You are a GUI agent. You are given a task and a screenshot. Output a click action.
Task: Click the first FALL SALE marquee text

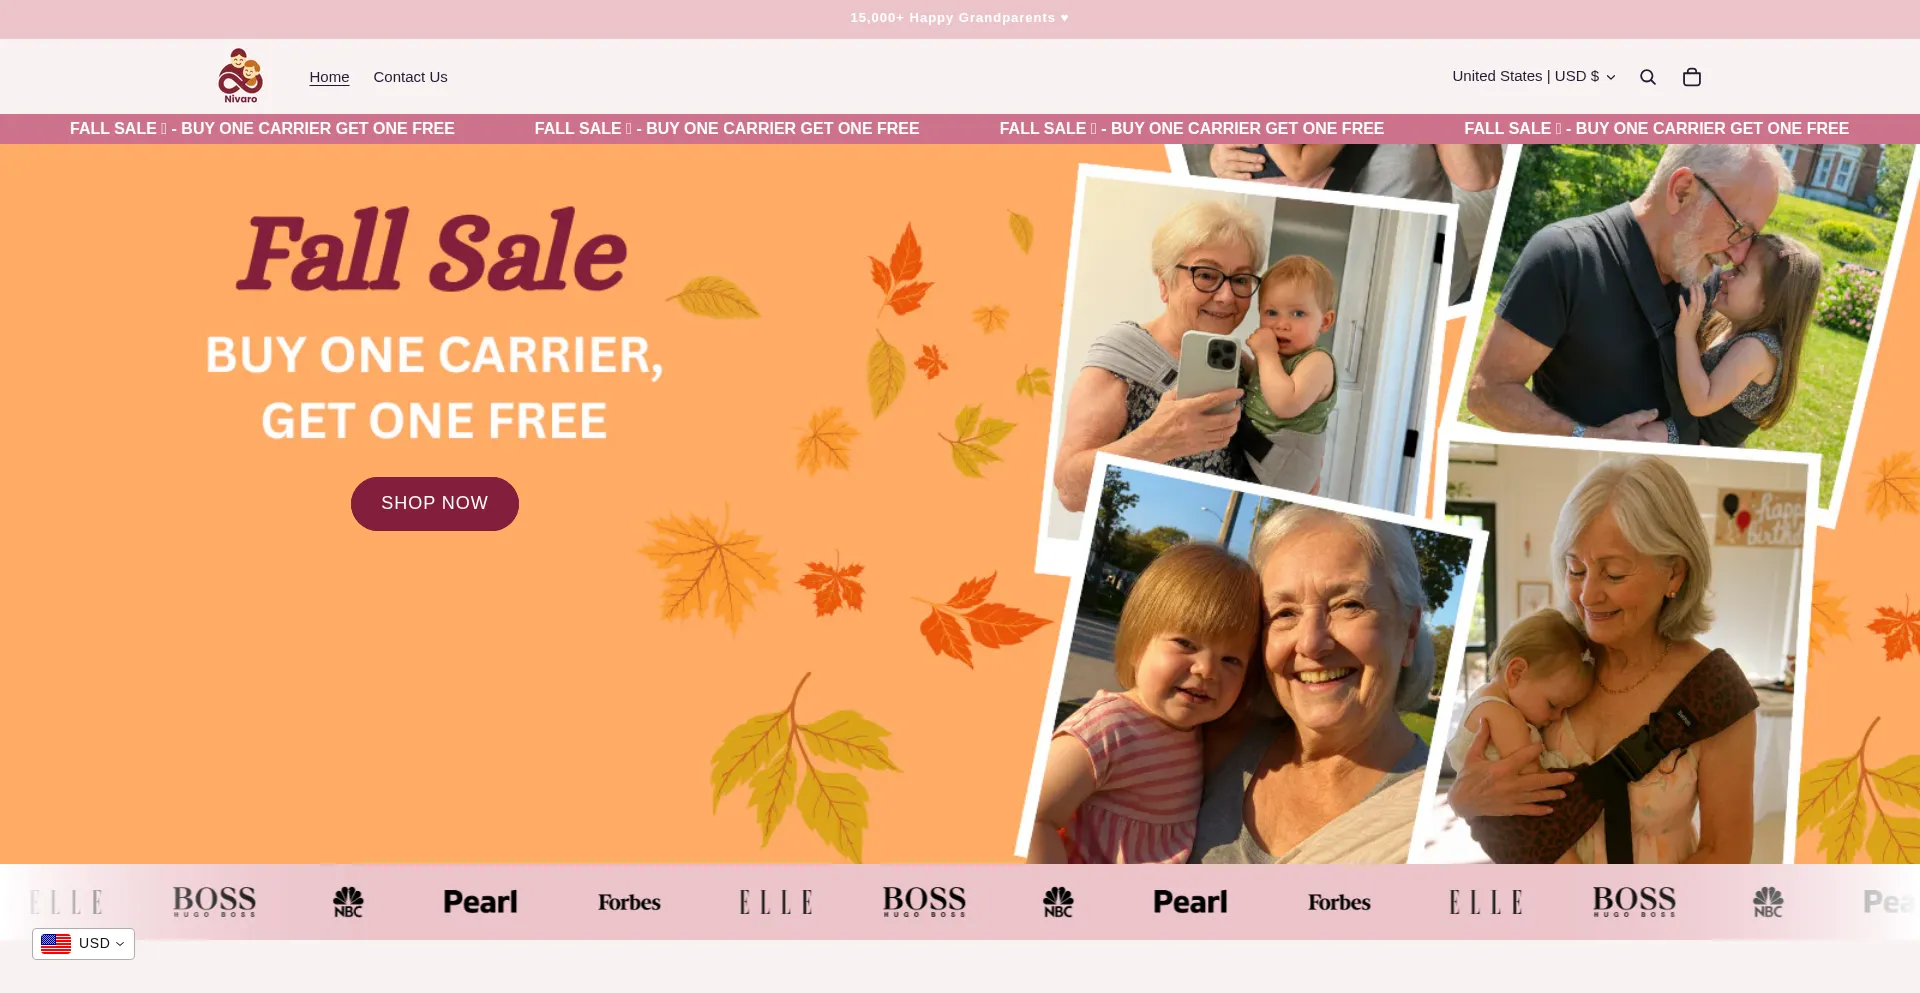point(262,128)
